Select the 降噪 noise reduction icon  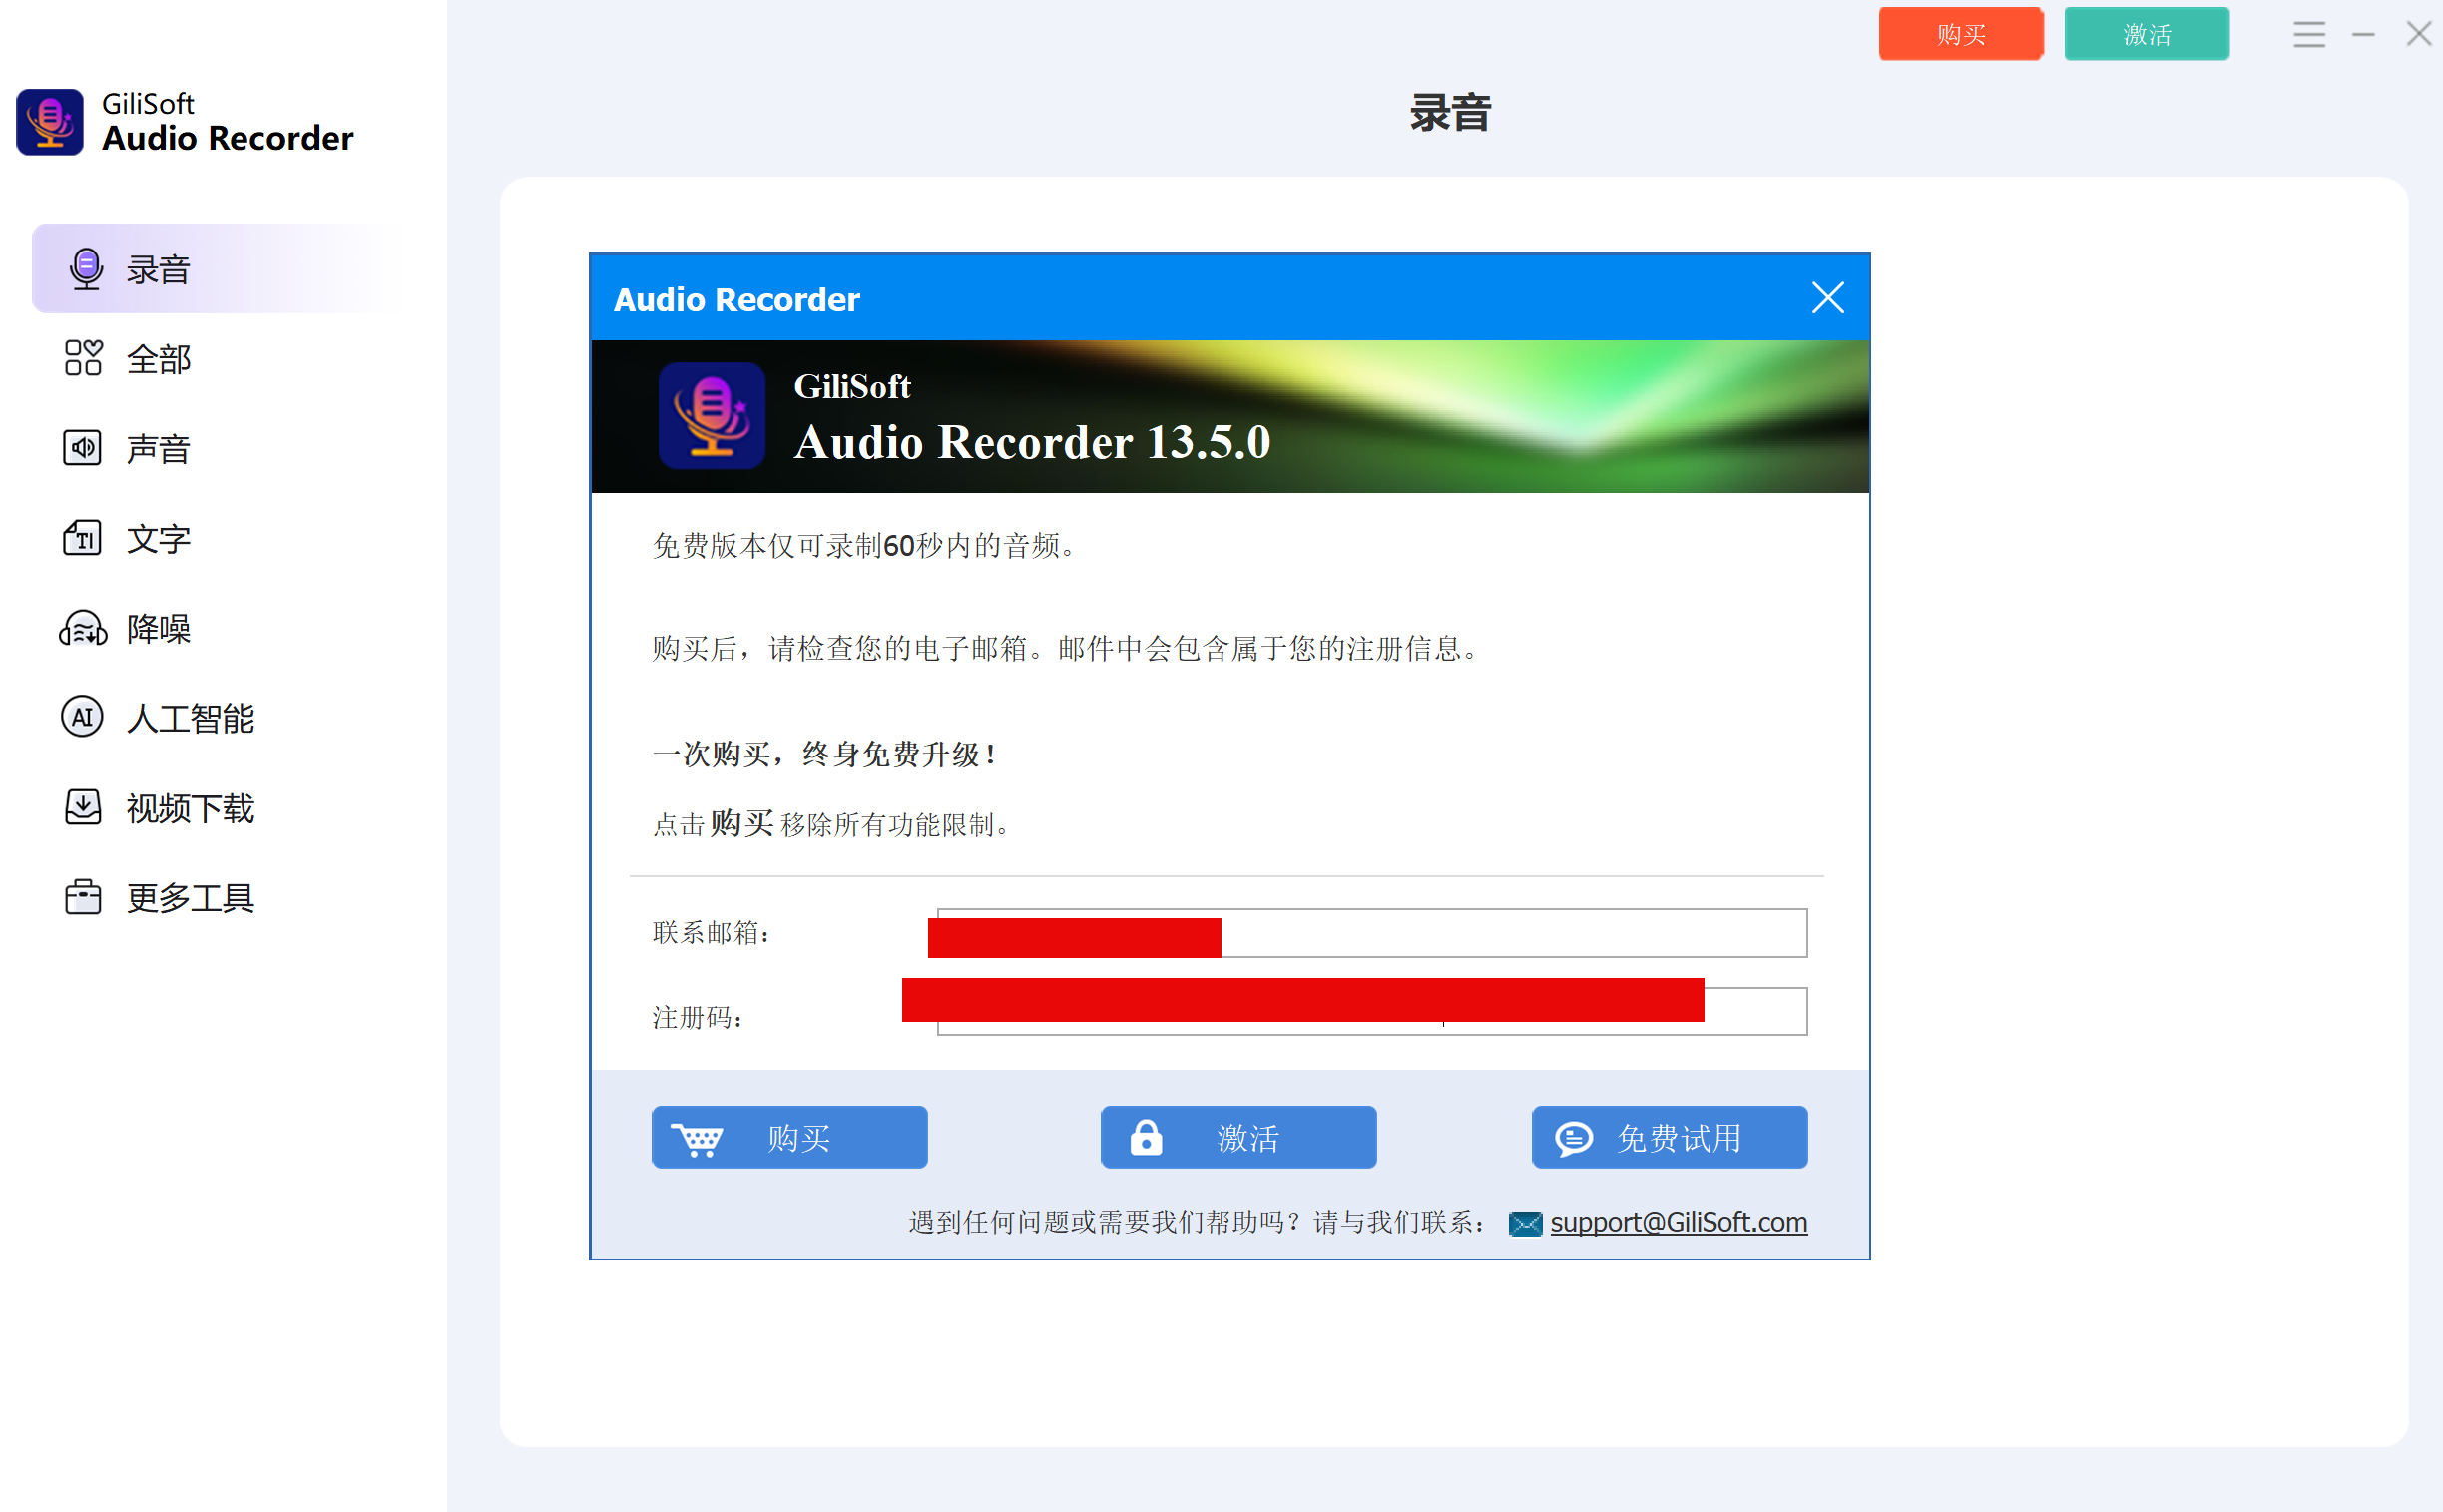point(83,628)
